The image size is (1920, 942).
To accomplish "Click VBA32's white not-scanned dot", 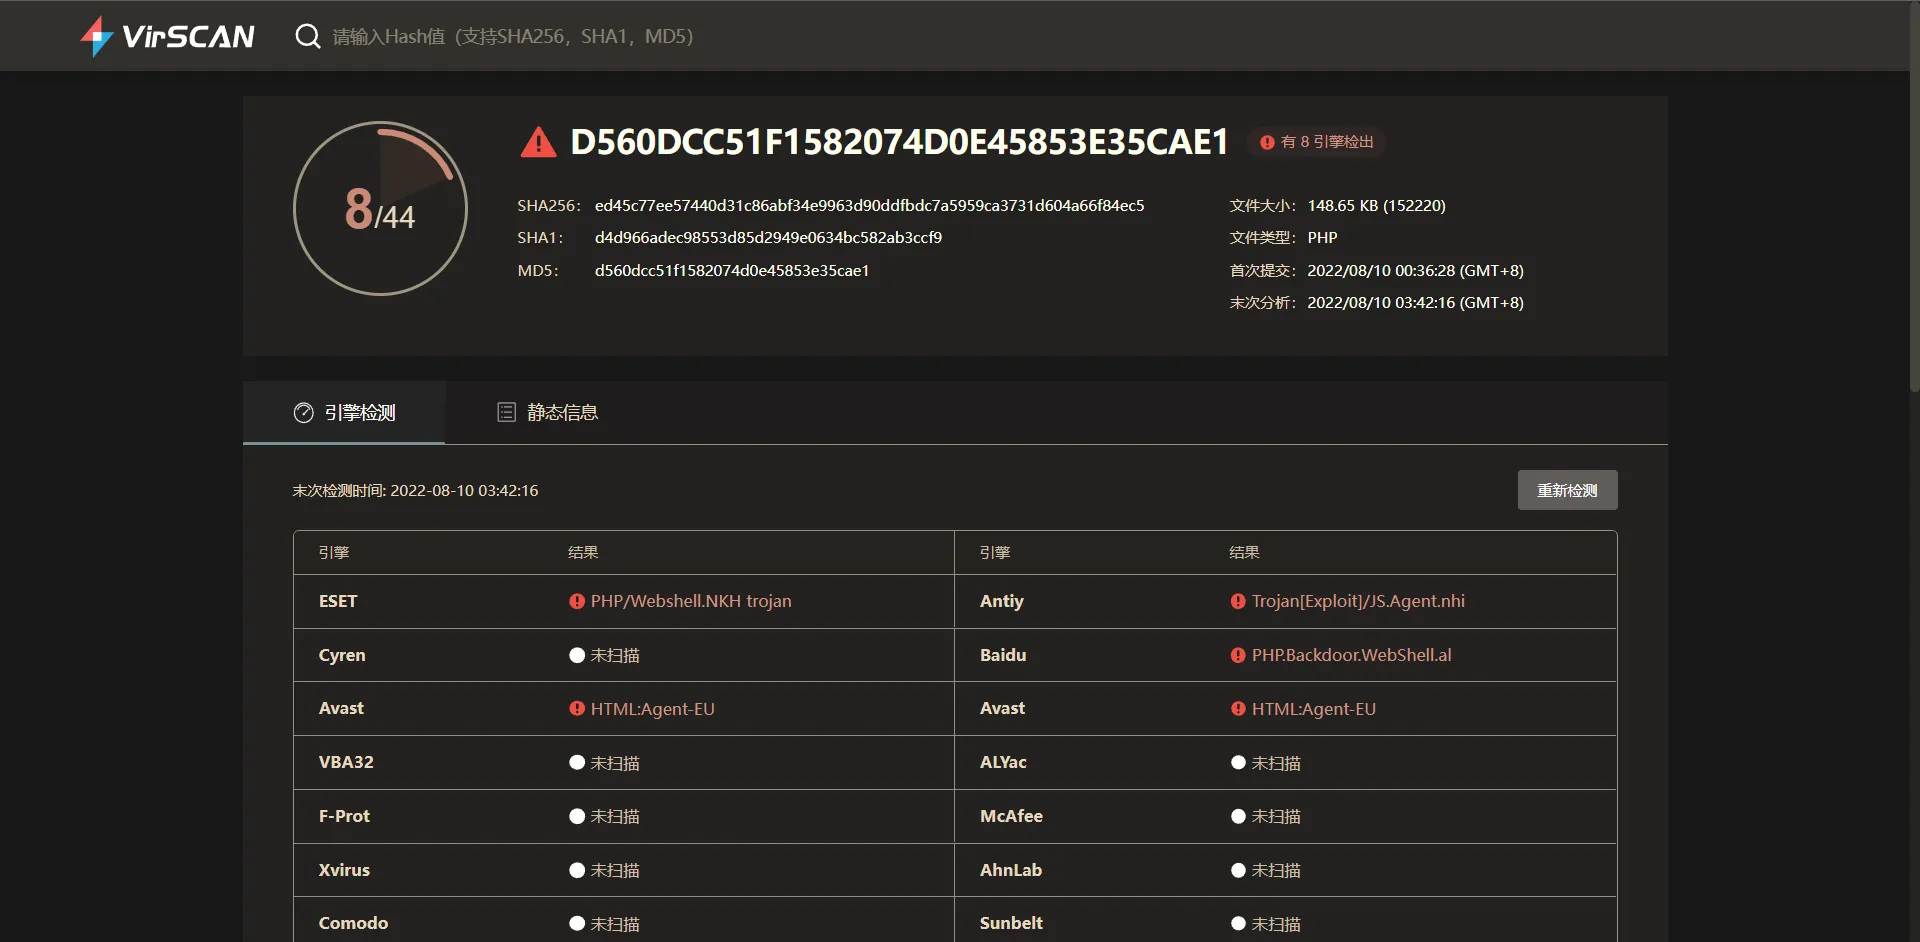I will [577, 762].
